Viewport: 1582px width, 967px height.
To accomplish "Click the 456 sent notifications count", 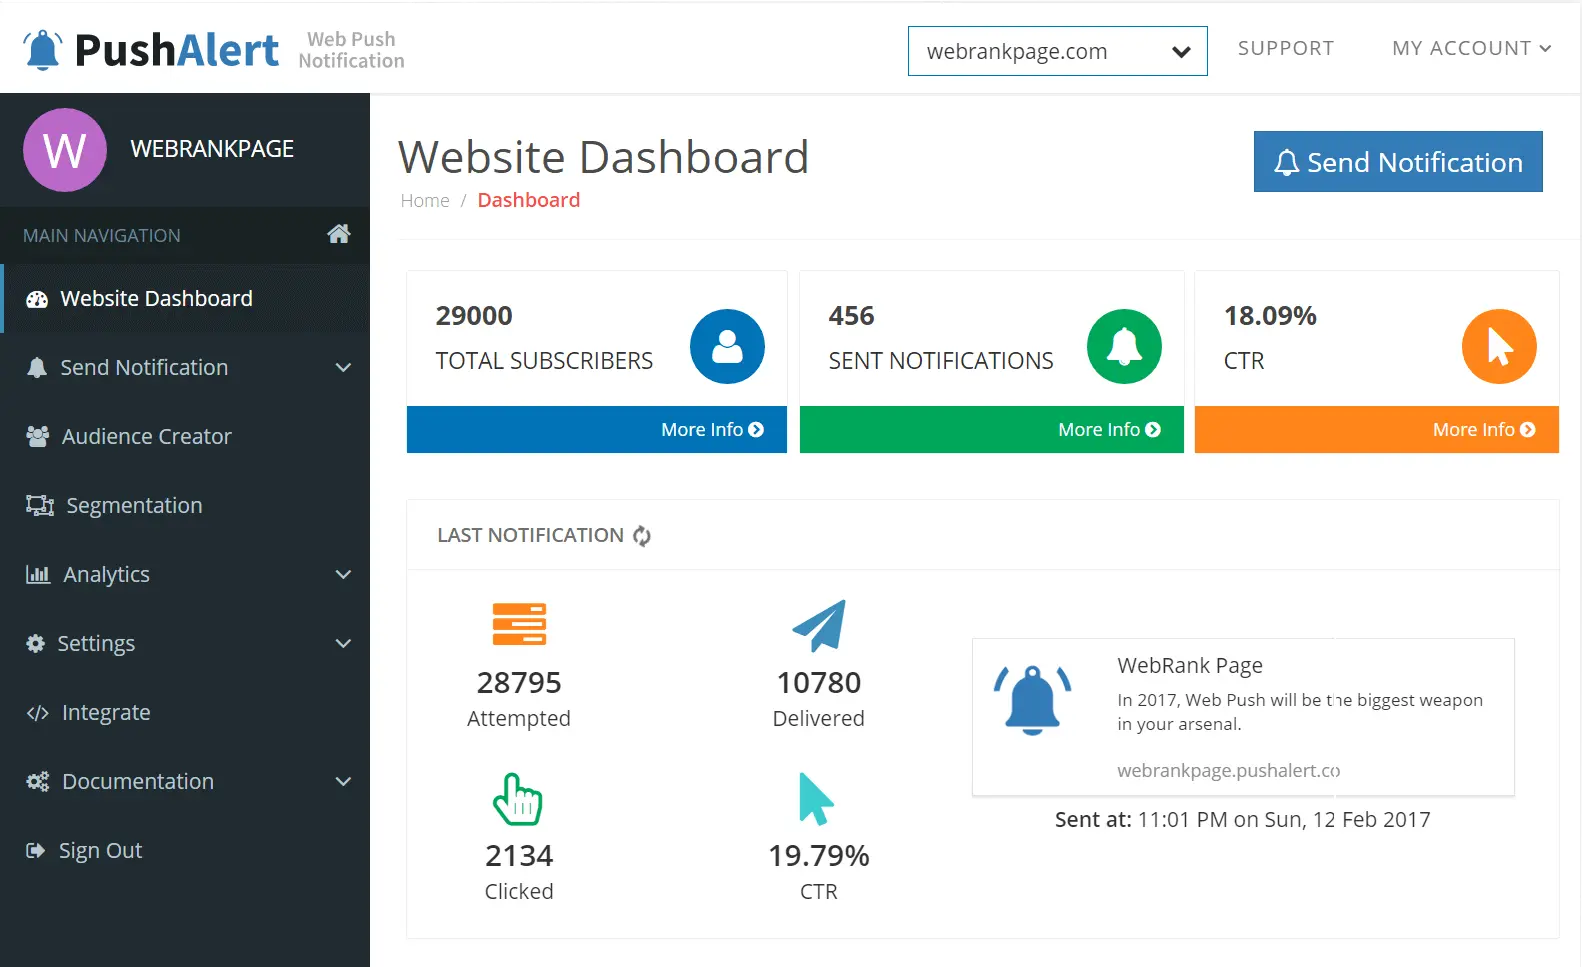I will pos(851,316).
